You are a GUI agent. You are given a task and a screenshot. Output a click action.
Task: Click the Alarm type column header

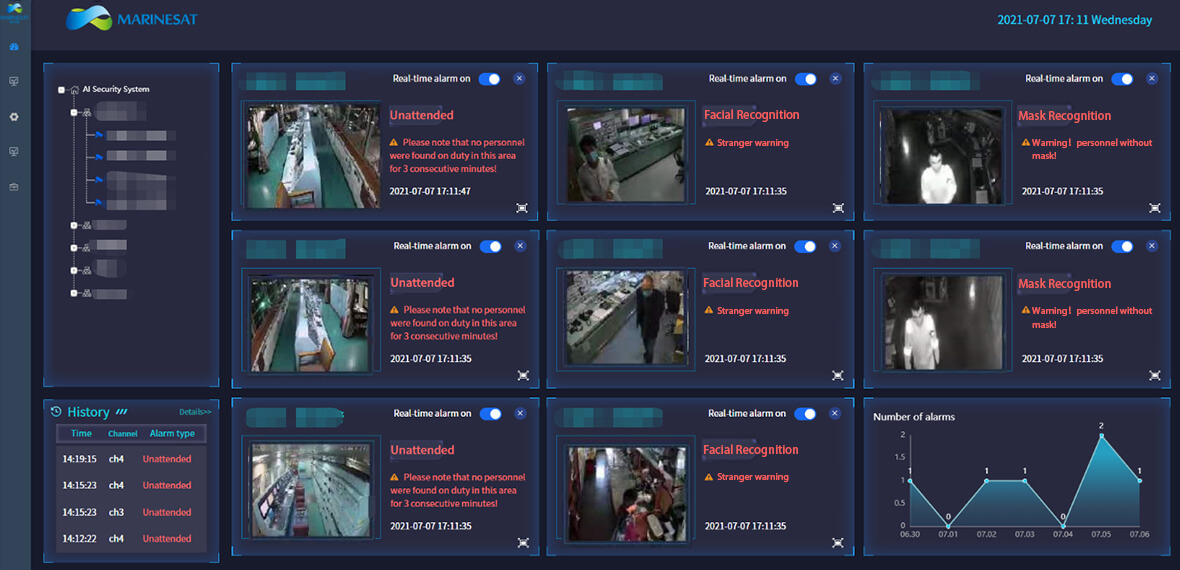pyautogui.click(x=172, y=434)
